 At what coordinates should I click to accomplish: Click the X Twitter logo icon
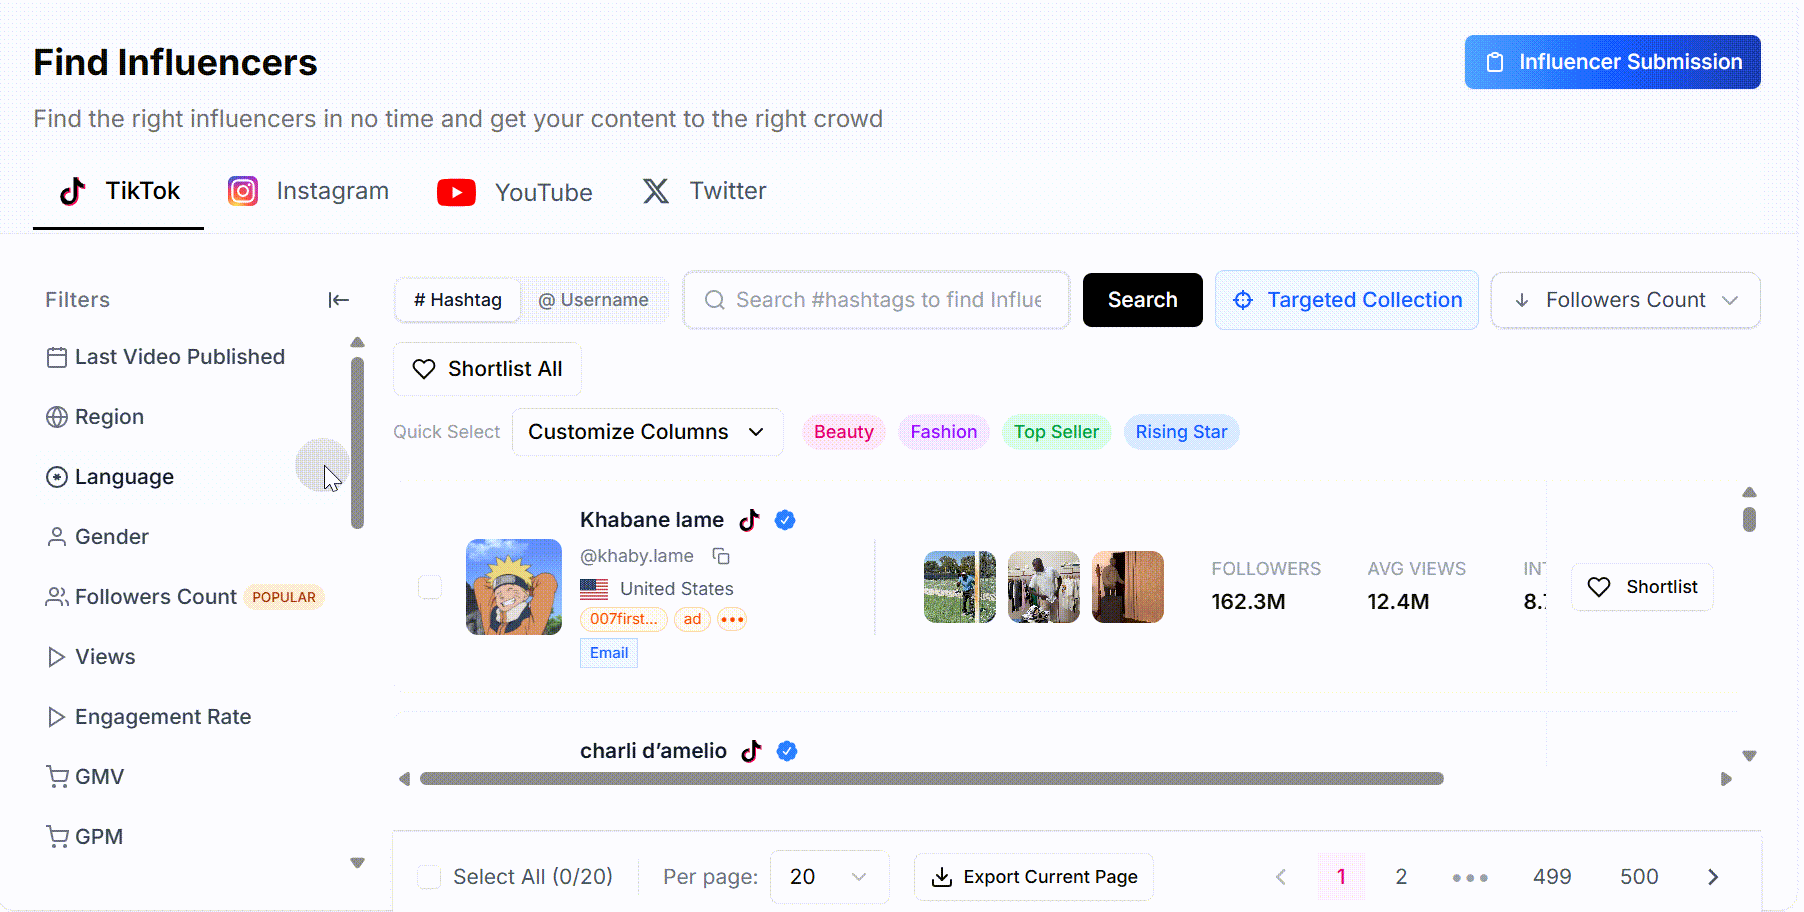656,191
